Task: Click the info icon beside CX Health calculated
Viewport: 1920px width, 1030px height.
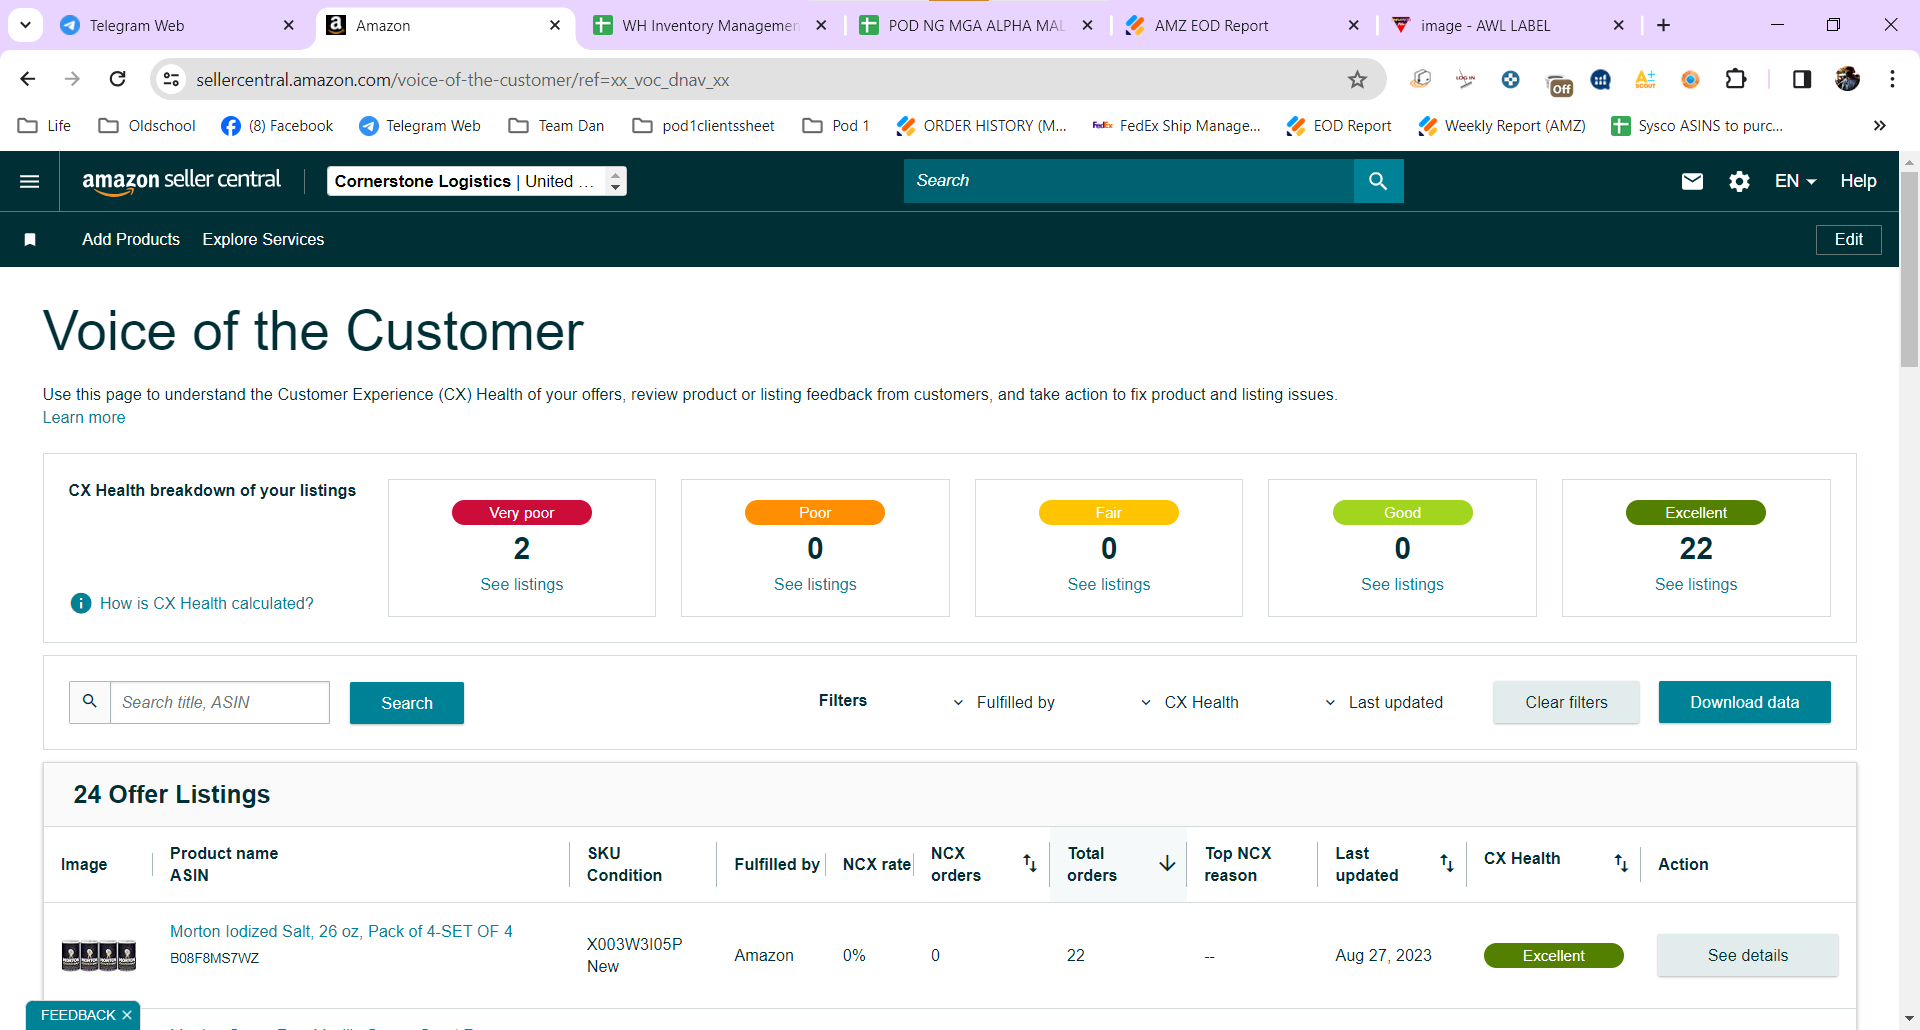Action: point(81,603)
